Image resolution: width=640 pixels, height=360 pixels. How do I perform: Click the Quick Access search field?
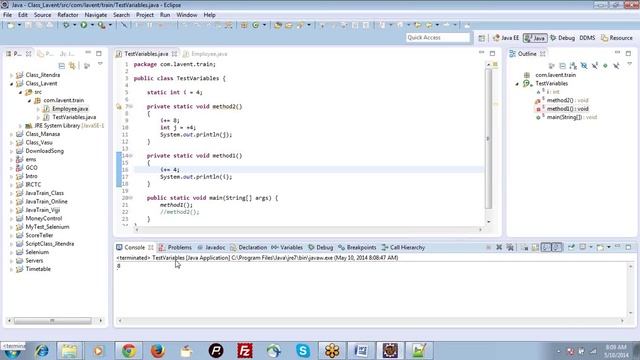pos(438,38)
